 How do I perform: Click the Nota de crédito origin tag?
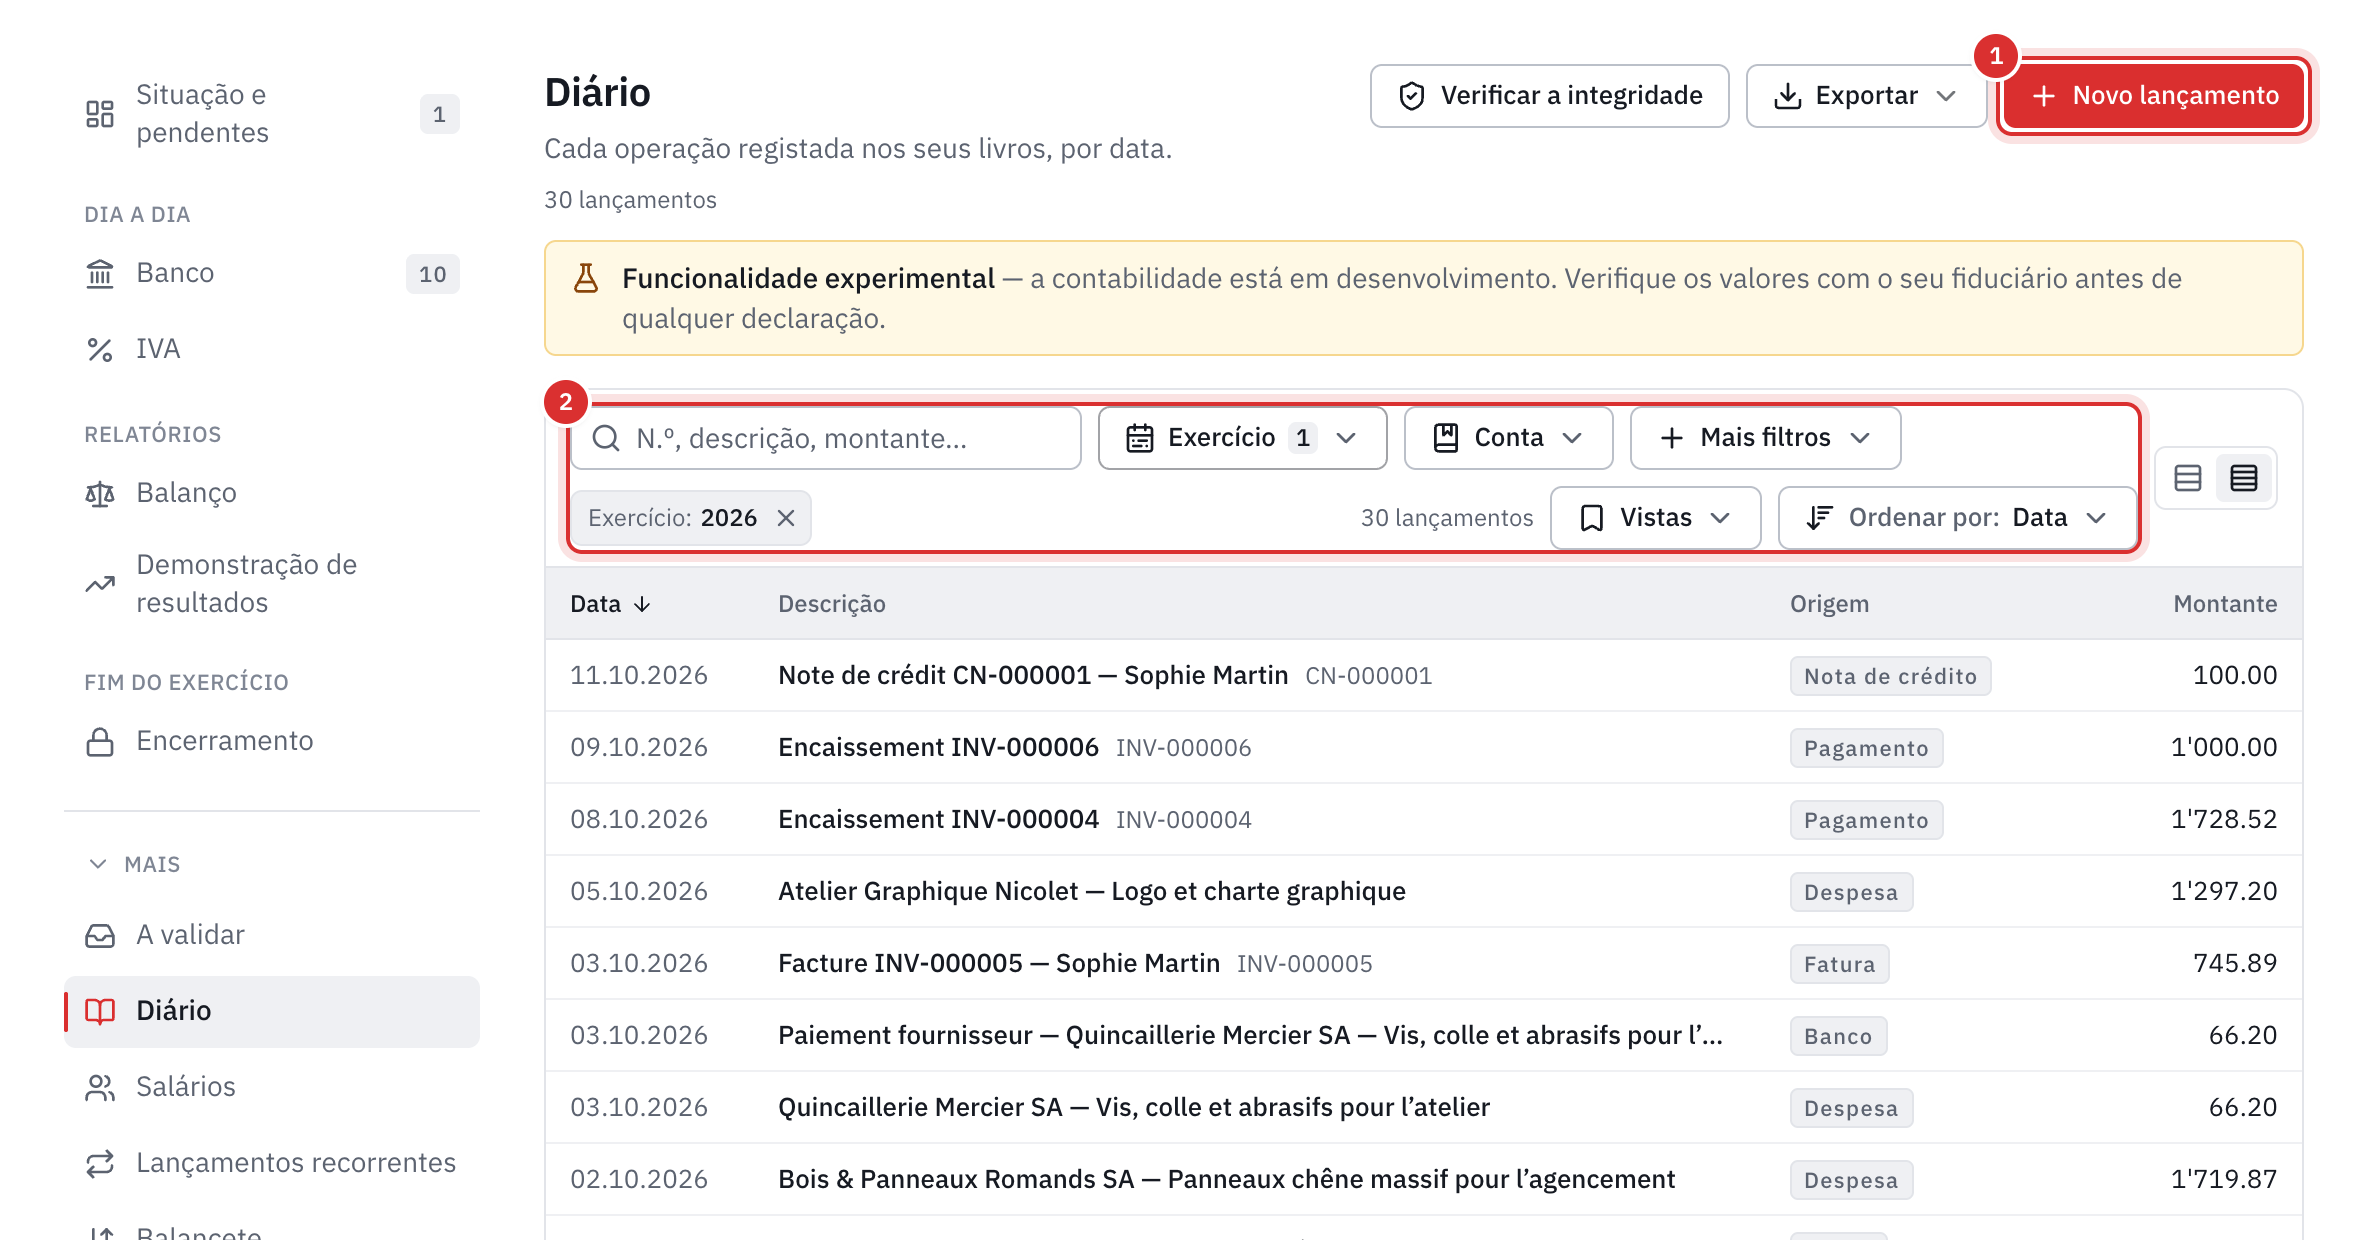(1890, 676)
